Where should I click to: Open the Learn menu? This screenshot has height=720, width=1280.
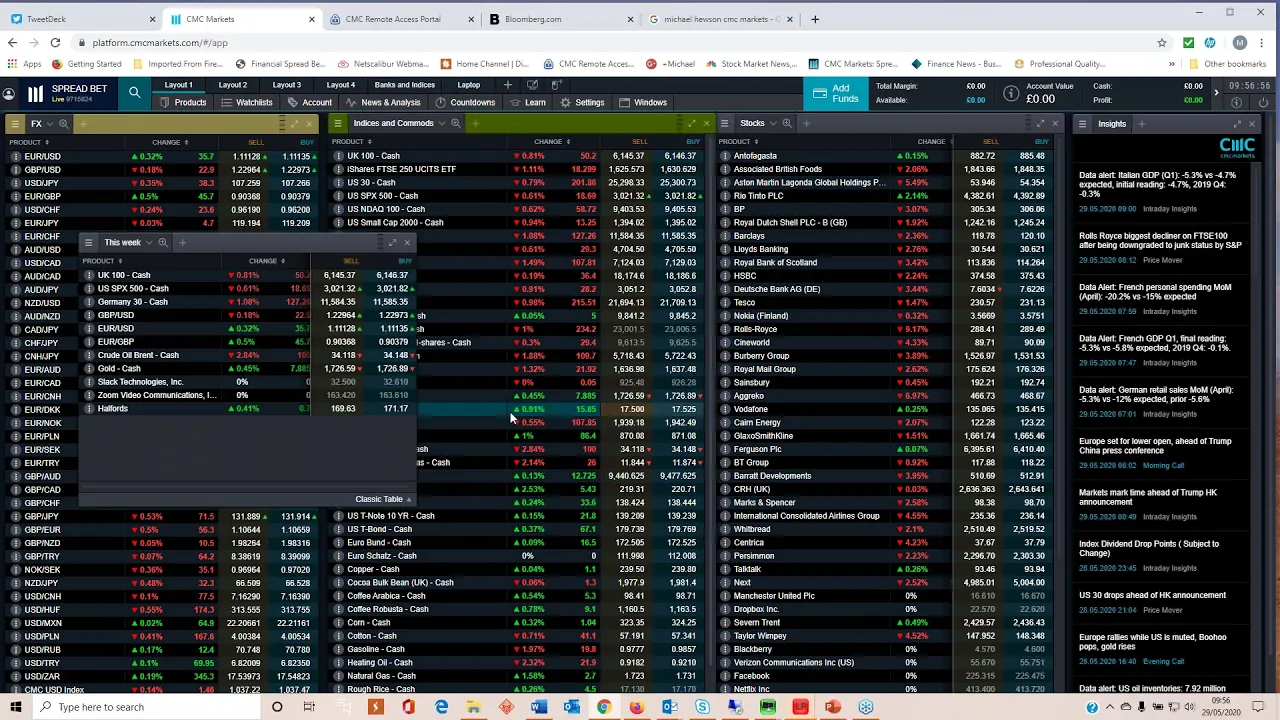pos(528,102)
